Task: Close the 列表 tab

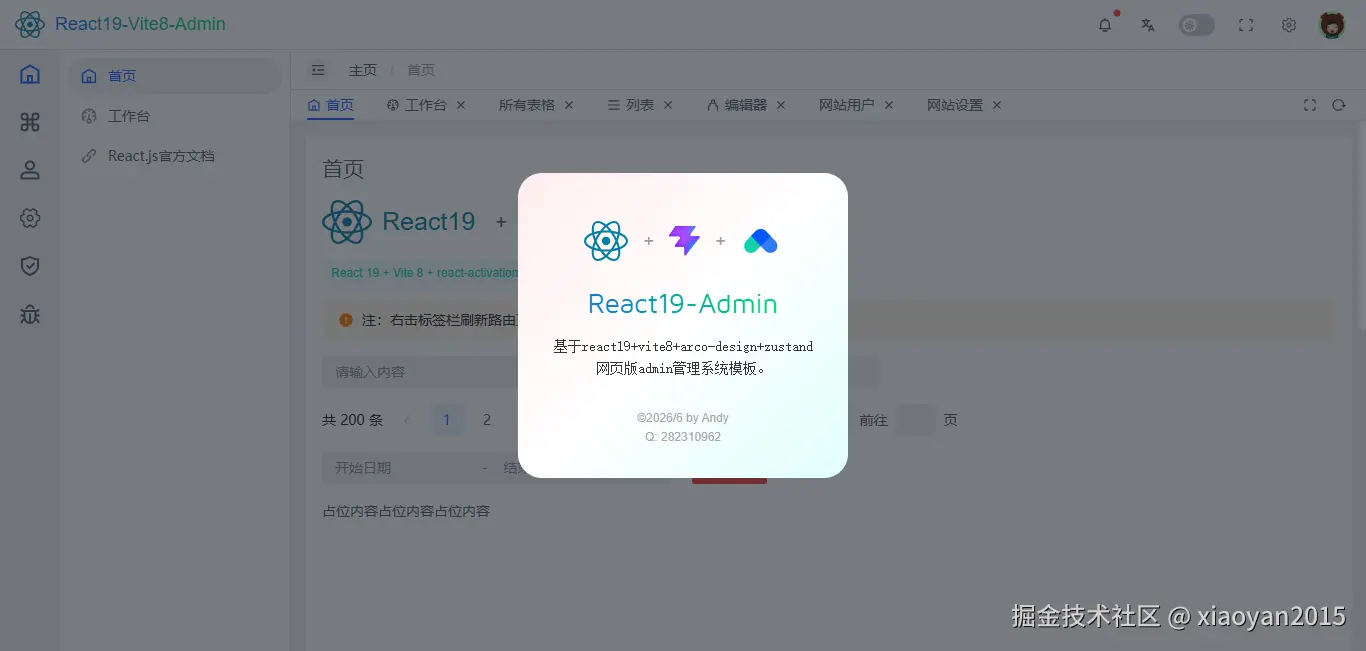Action: pyautogui.click(x=668, y=105)
